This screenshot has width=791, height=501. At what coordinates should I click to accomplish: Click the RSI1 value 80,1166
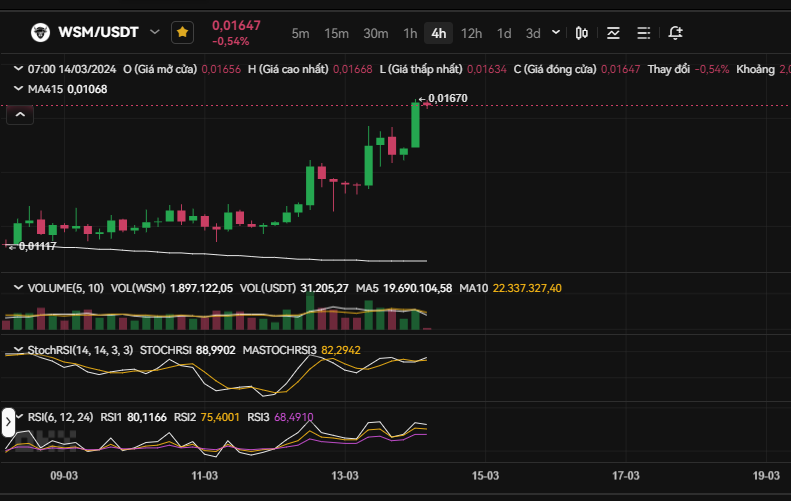coord(147,417)
